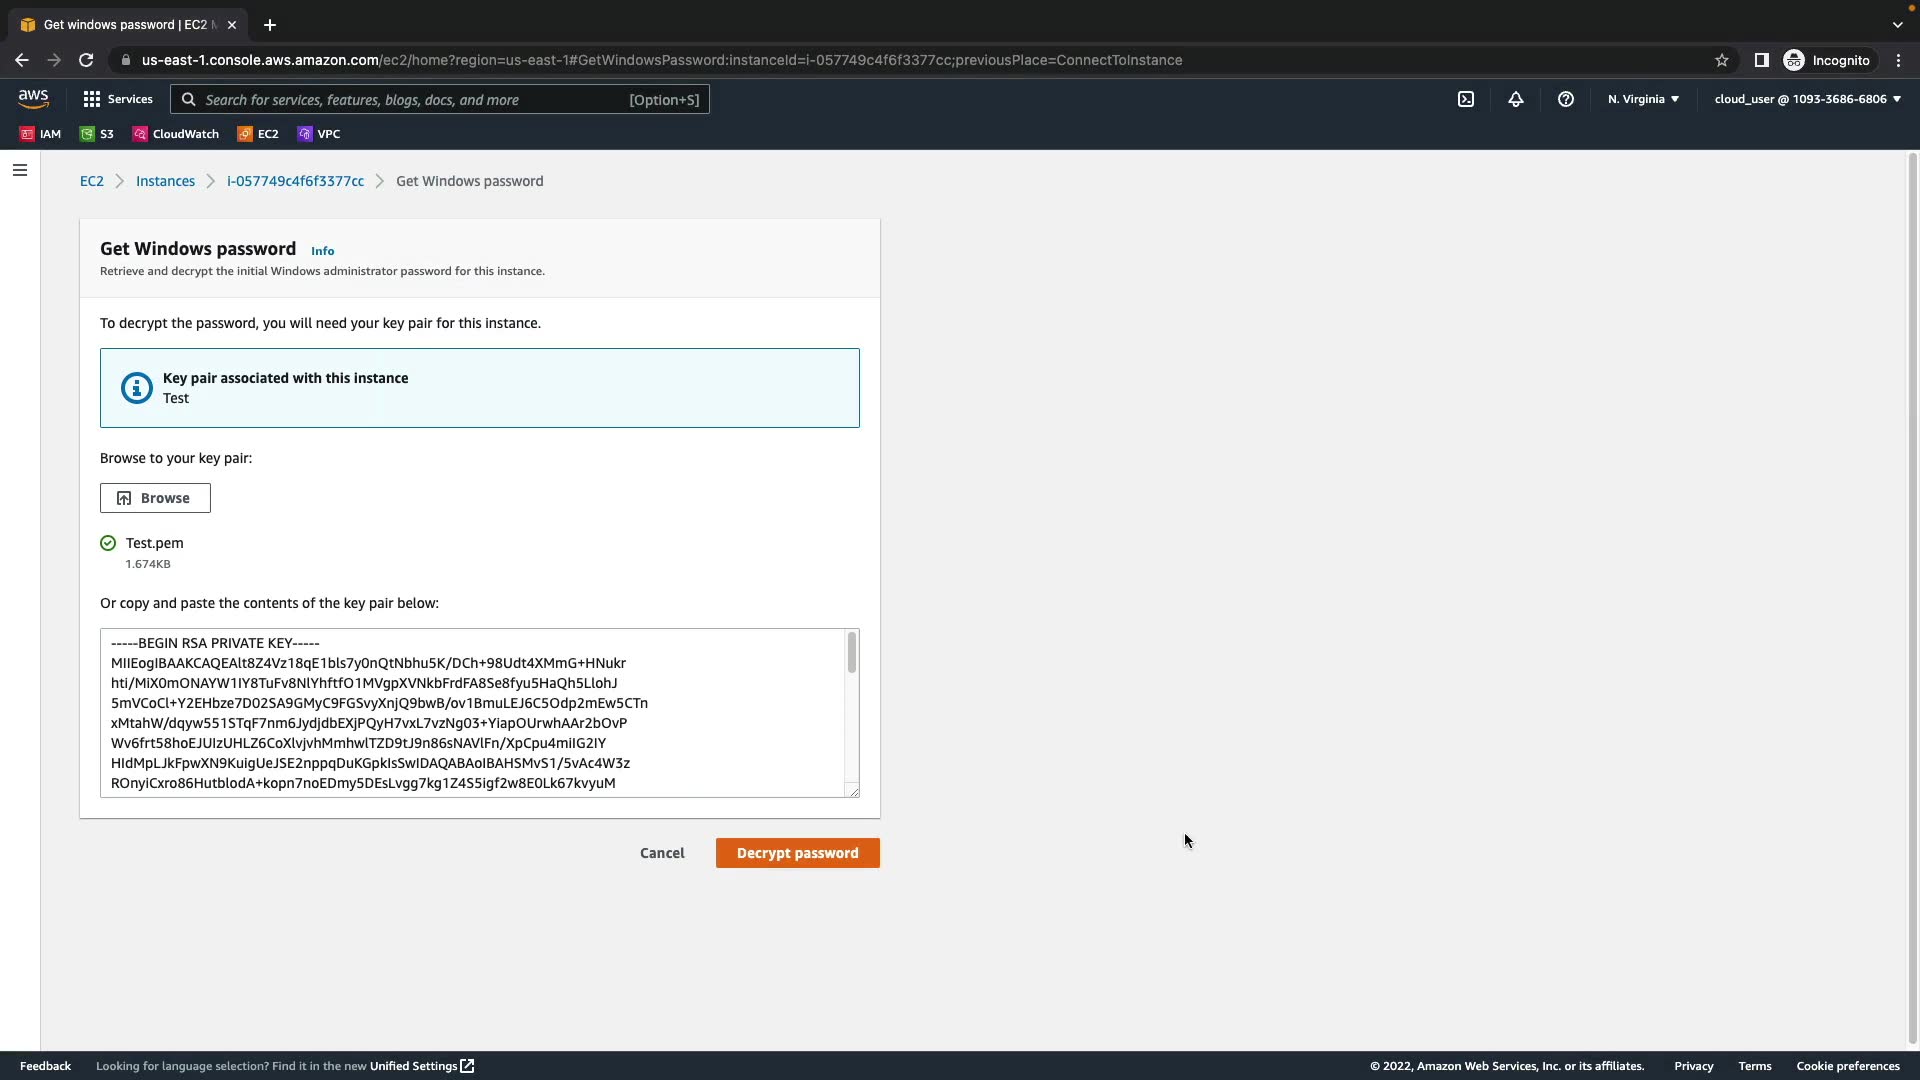1920x1080 pixels.
Task: Open the AWS help question-mark icon
Action: pos(1566,99)
